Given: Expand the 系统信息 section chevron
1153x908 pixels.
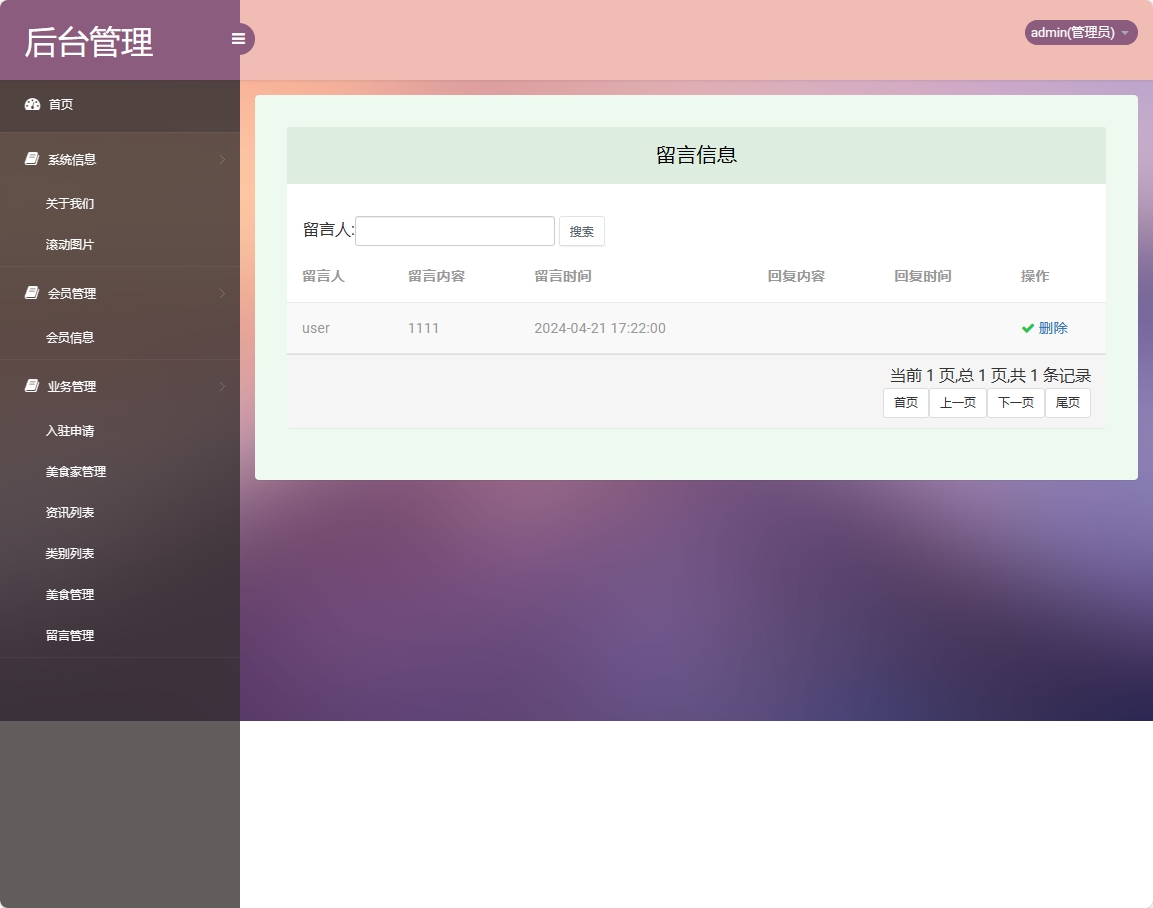Looking at the screenshot, I should 221,159.
